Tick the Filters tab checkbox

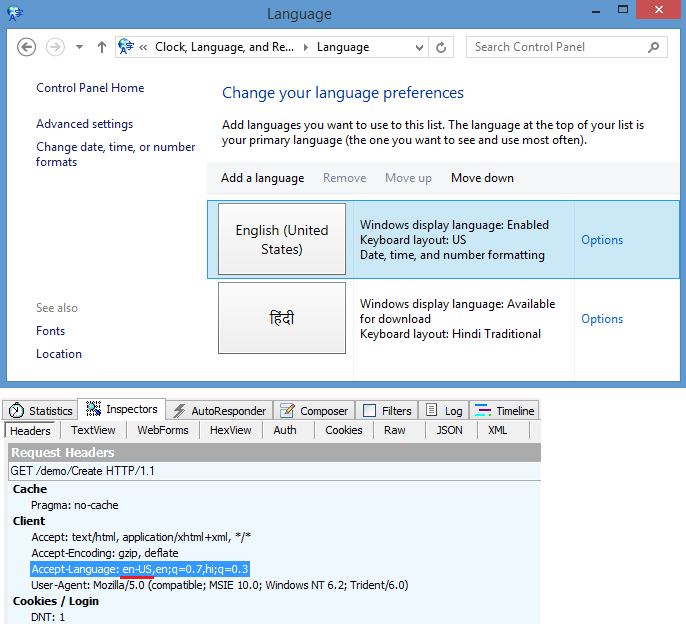coord(369,410)
